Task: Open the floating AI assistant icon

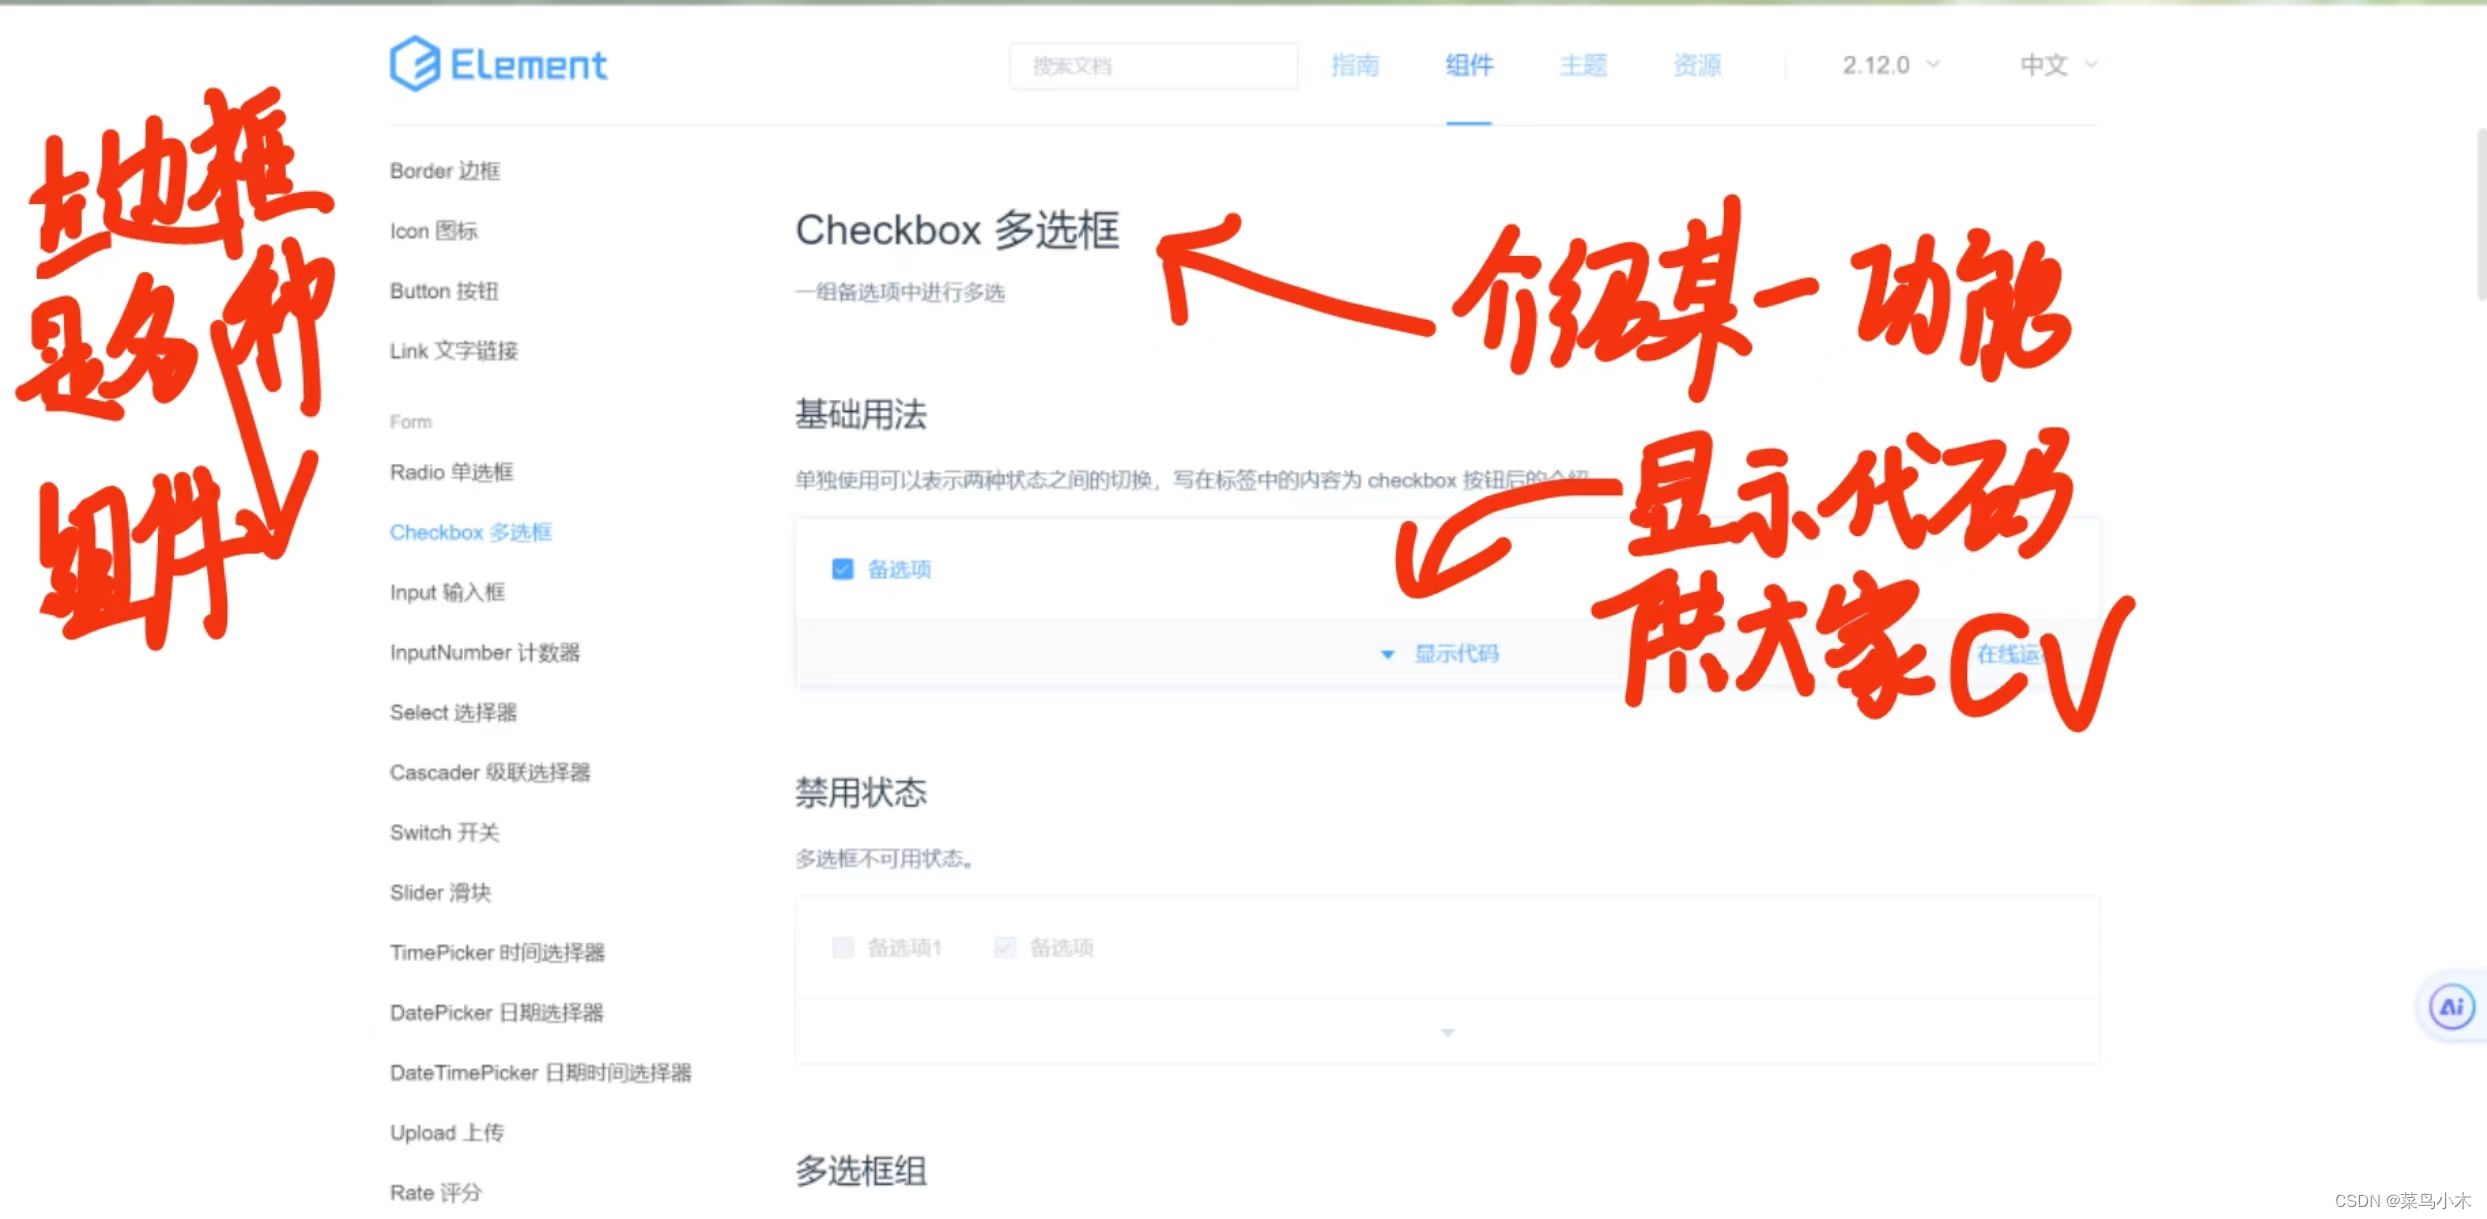Action: tap(2451, 1006)
